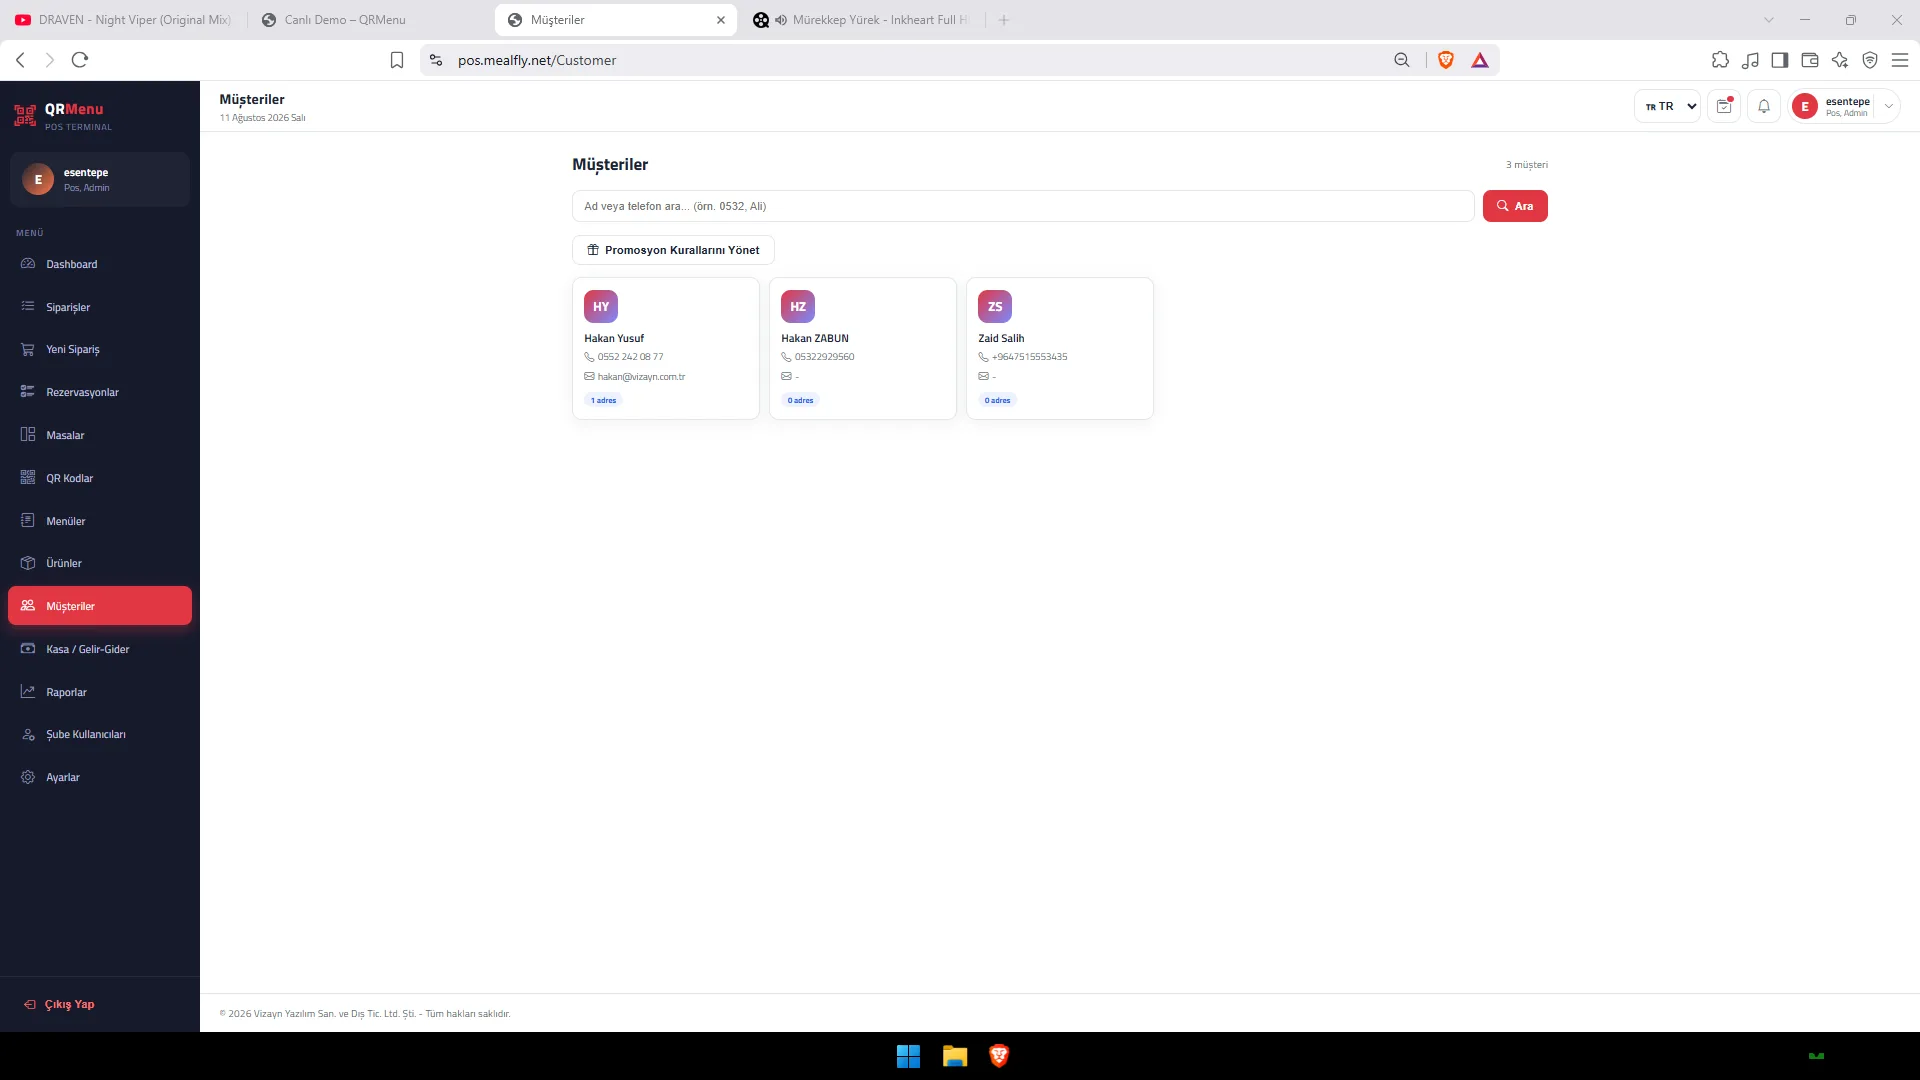Open Rezervasyonlar page

(100, 392)
